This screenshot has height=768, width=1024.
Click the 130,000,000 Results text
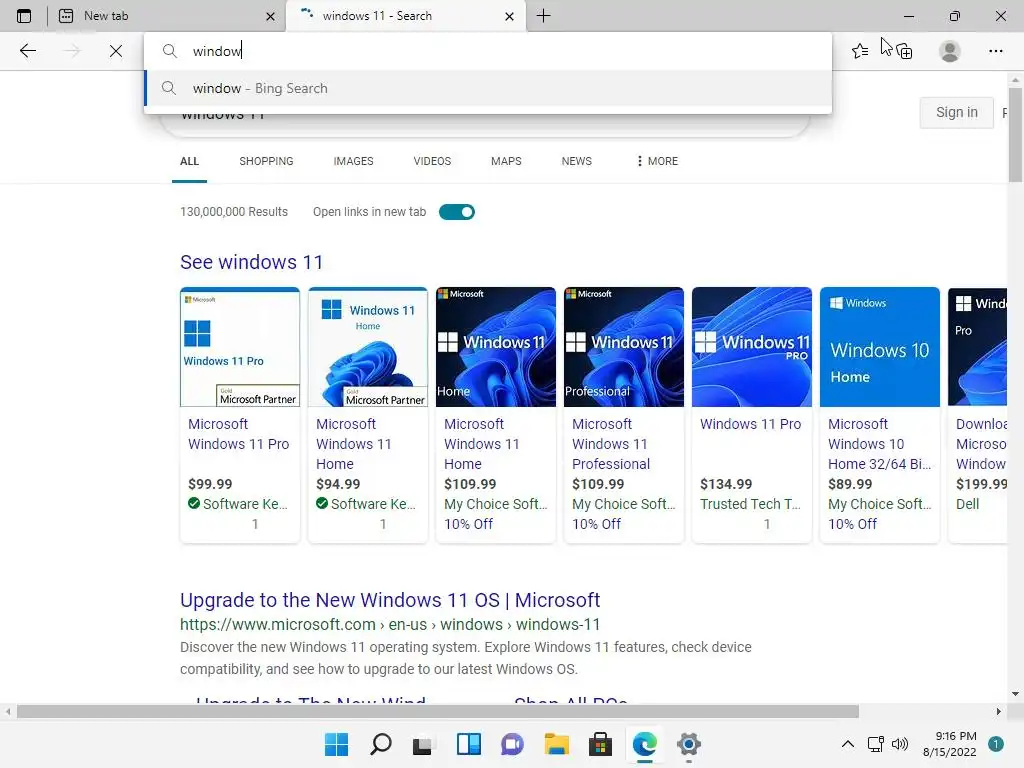[234, 212]
